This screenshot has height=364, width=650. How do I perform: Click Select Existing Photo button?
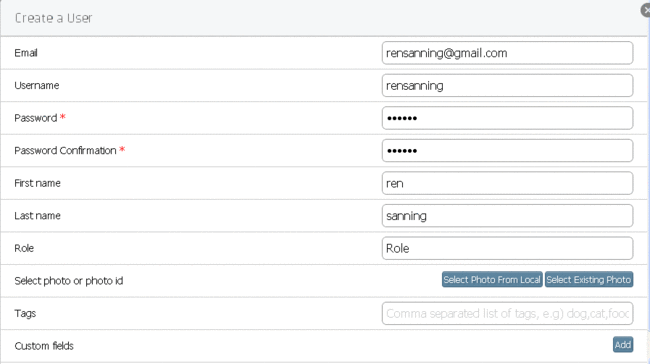click(x=589, y=279)
